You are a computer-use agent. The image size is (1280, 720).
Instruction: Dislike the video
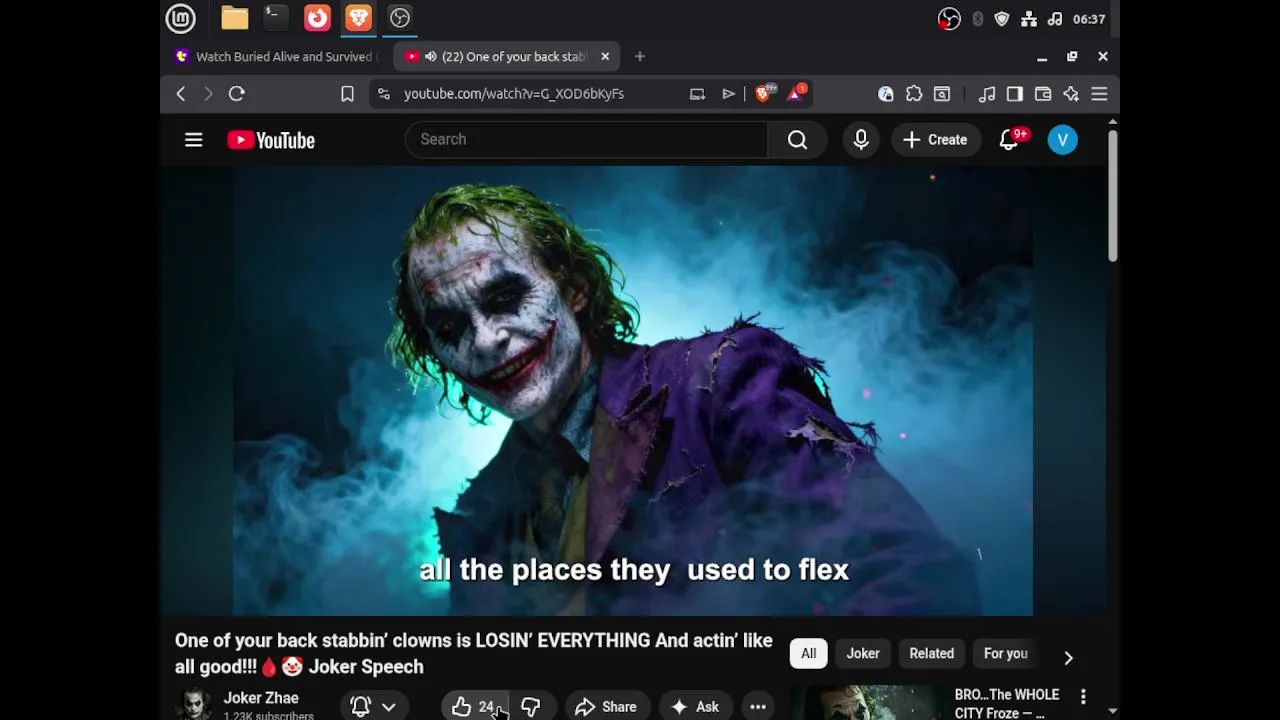tap(531, 707)
